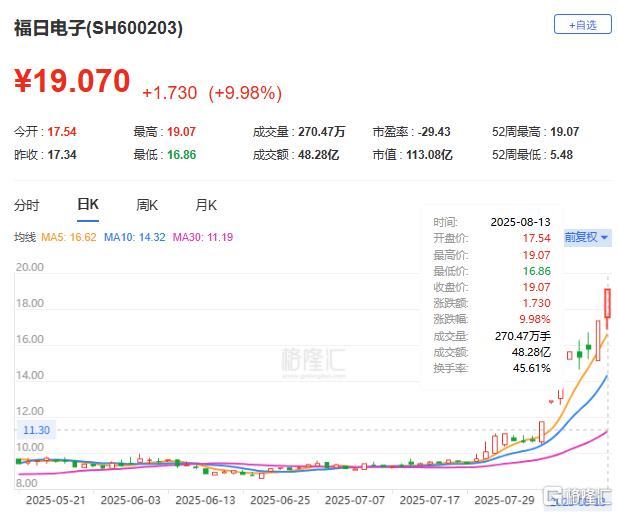Click the 换手率 row in the tooltip

[492, 368]
